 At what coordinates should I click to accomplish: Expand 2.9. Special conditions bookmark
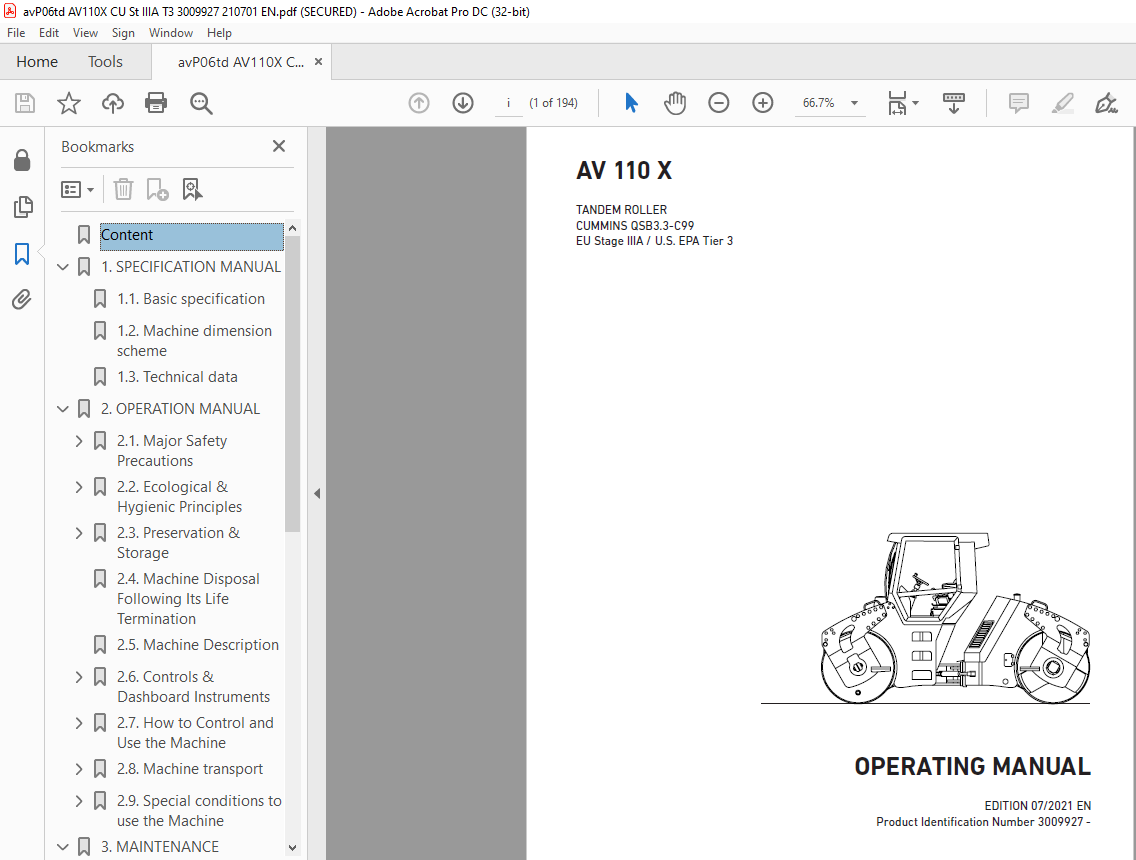(x=79, y=801)
